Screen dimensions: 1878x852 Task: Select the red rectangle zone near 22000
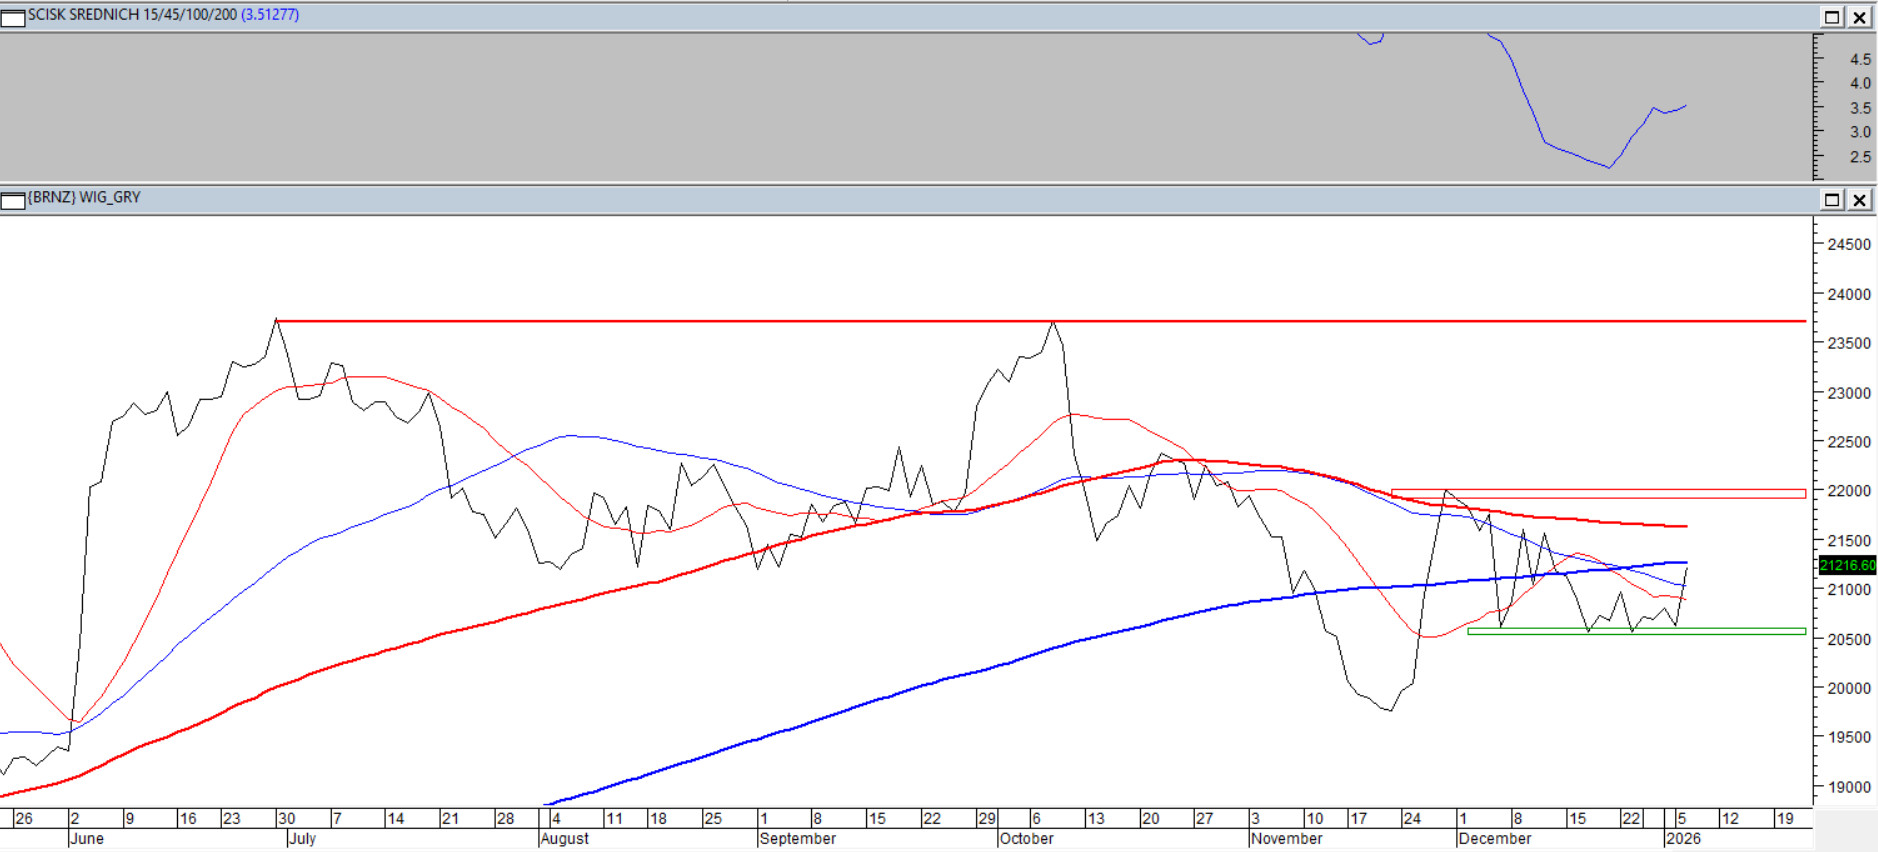coord(1600,494)
